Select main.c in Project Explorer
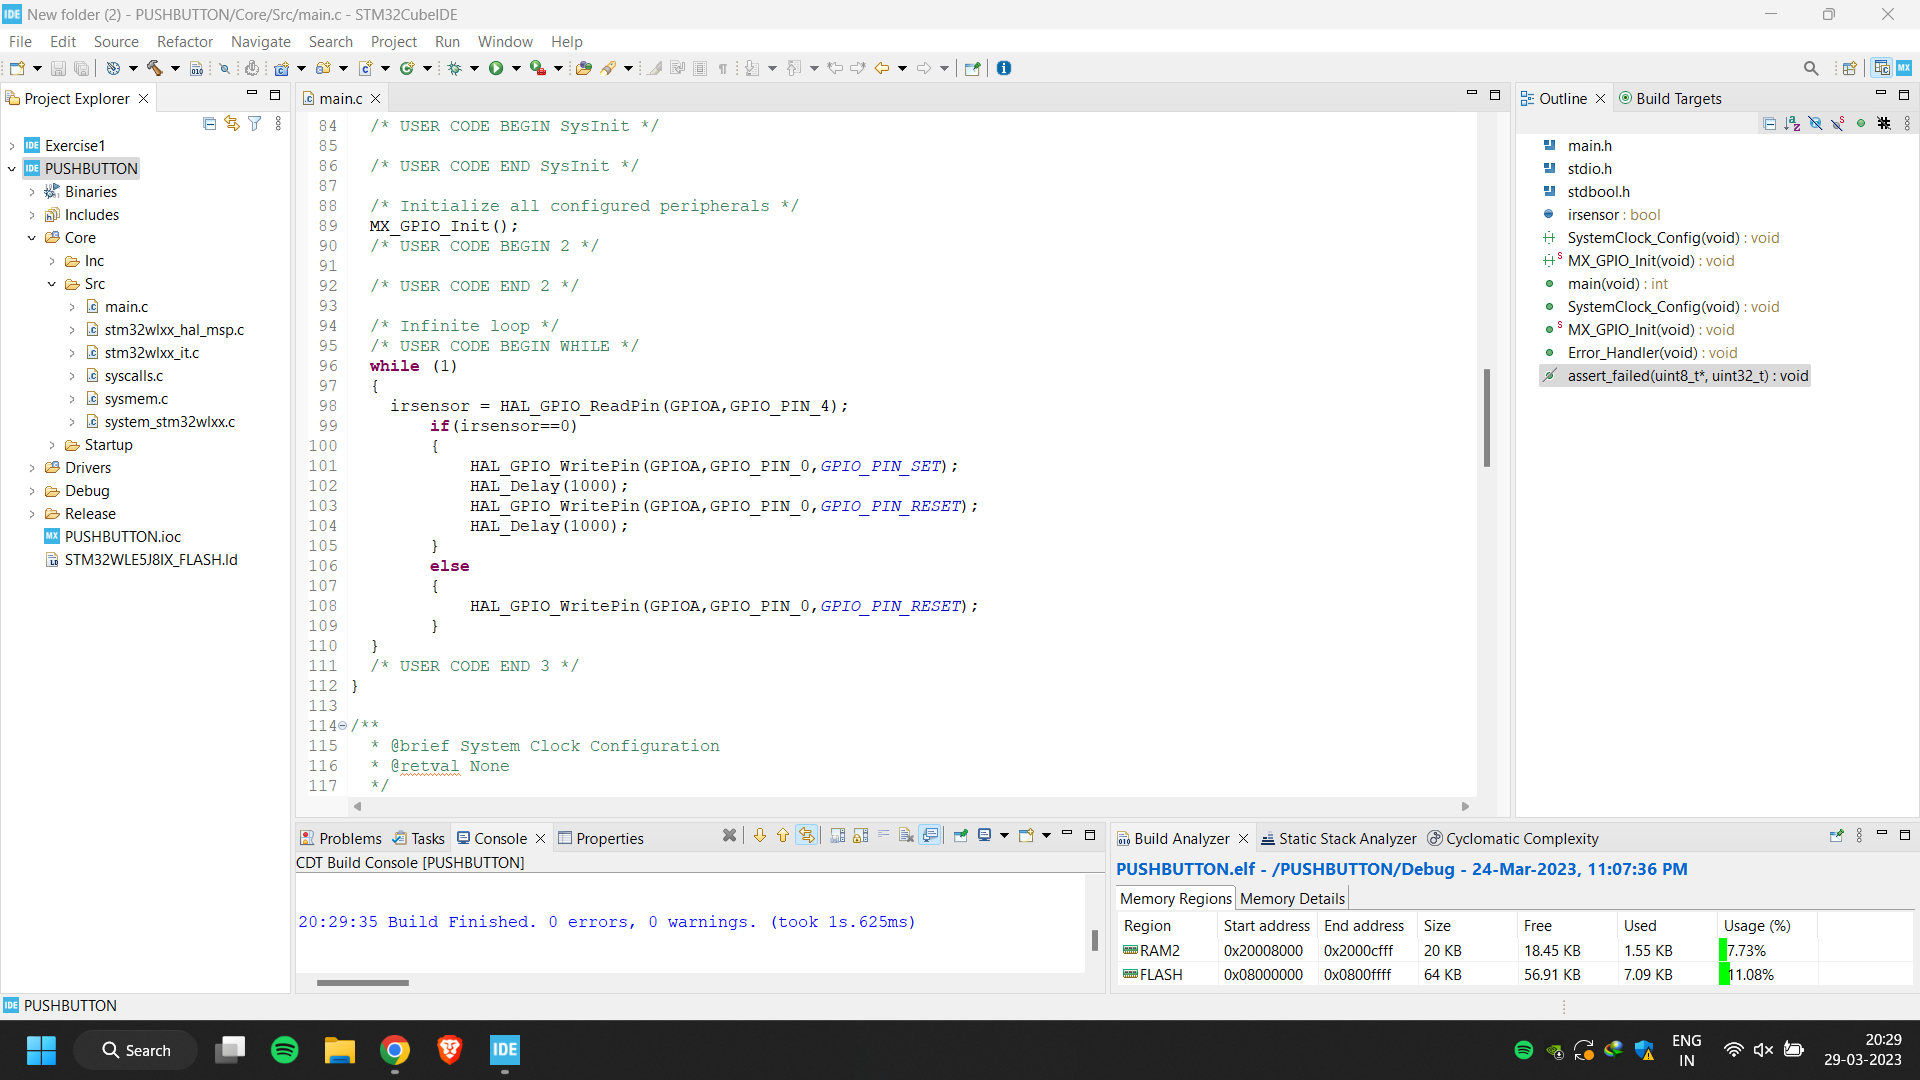 coord(125,306)
